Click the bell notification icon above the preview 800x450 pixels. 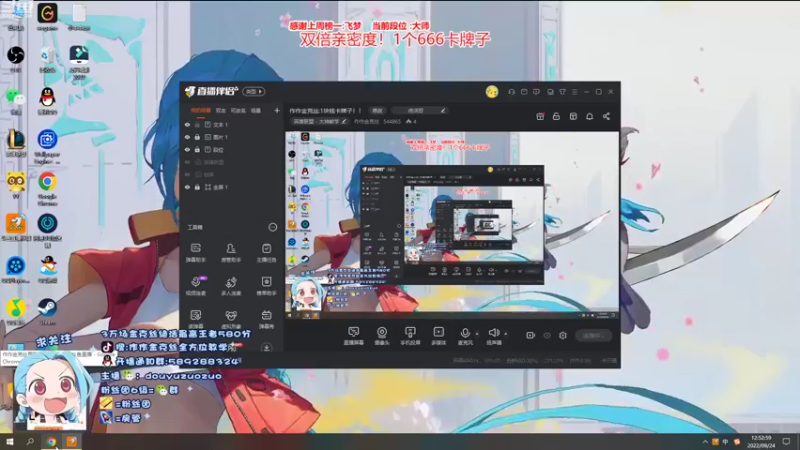(589, 116)
